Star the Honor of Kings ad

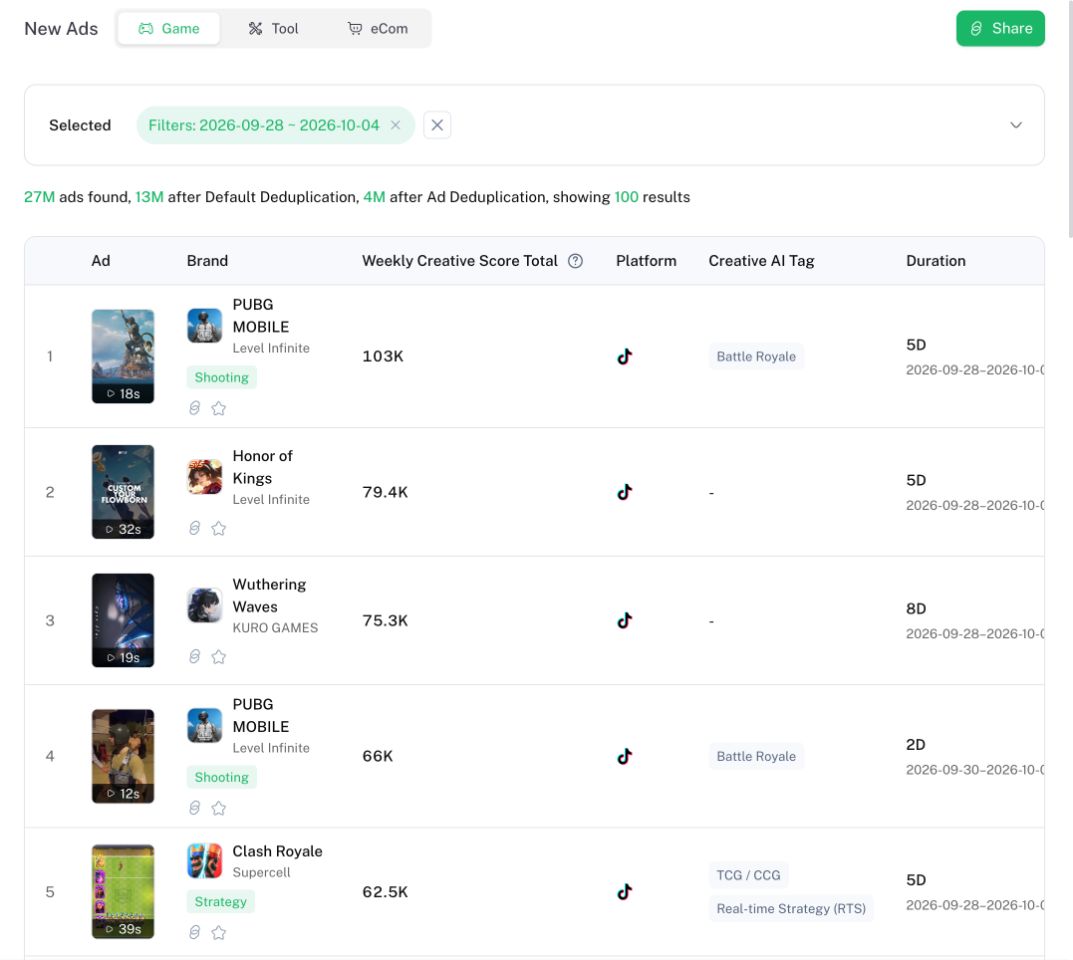[218, 528]
